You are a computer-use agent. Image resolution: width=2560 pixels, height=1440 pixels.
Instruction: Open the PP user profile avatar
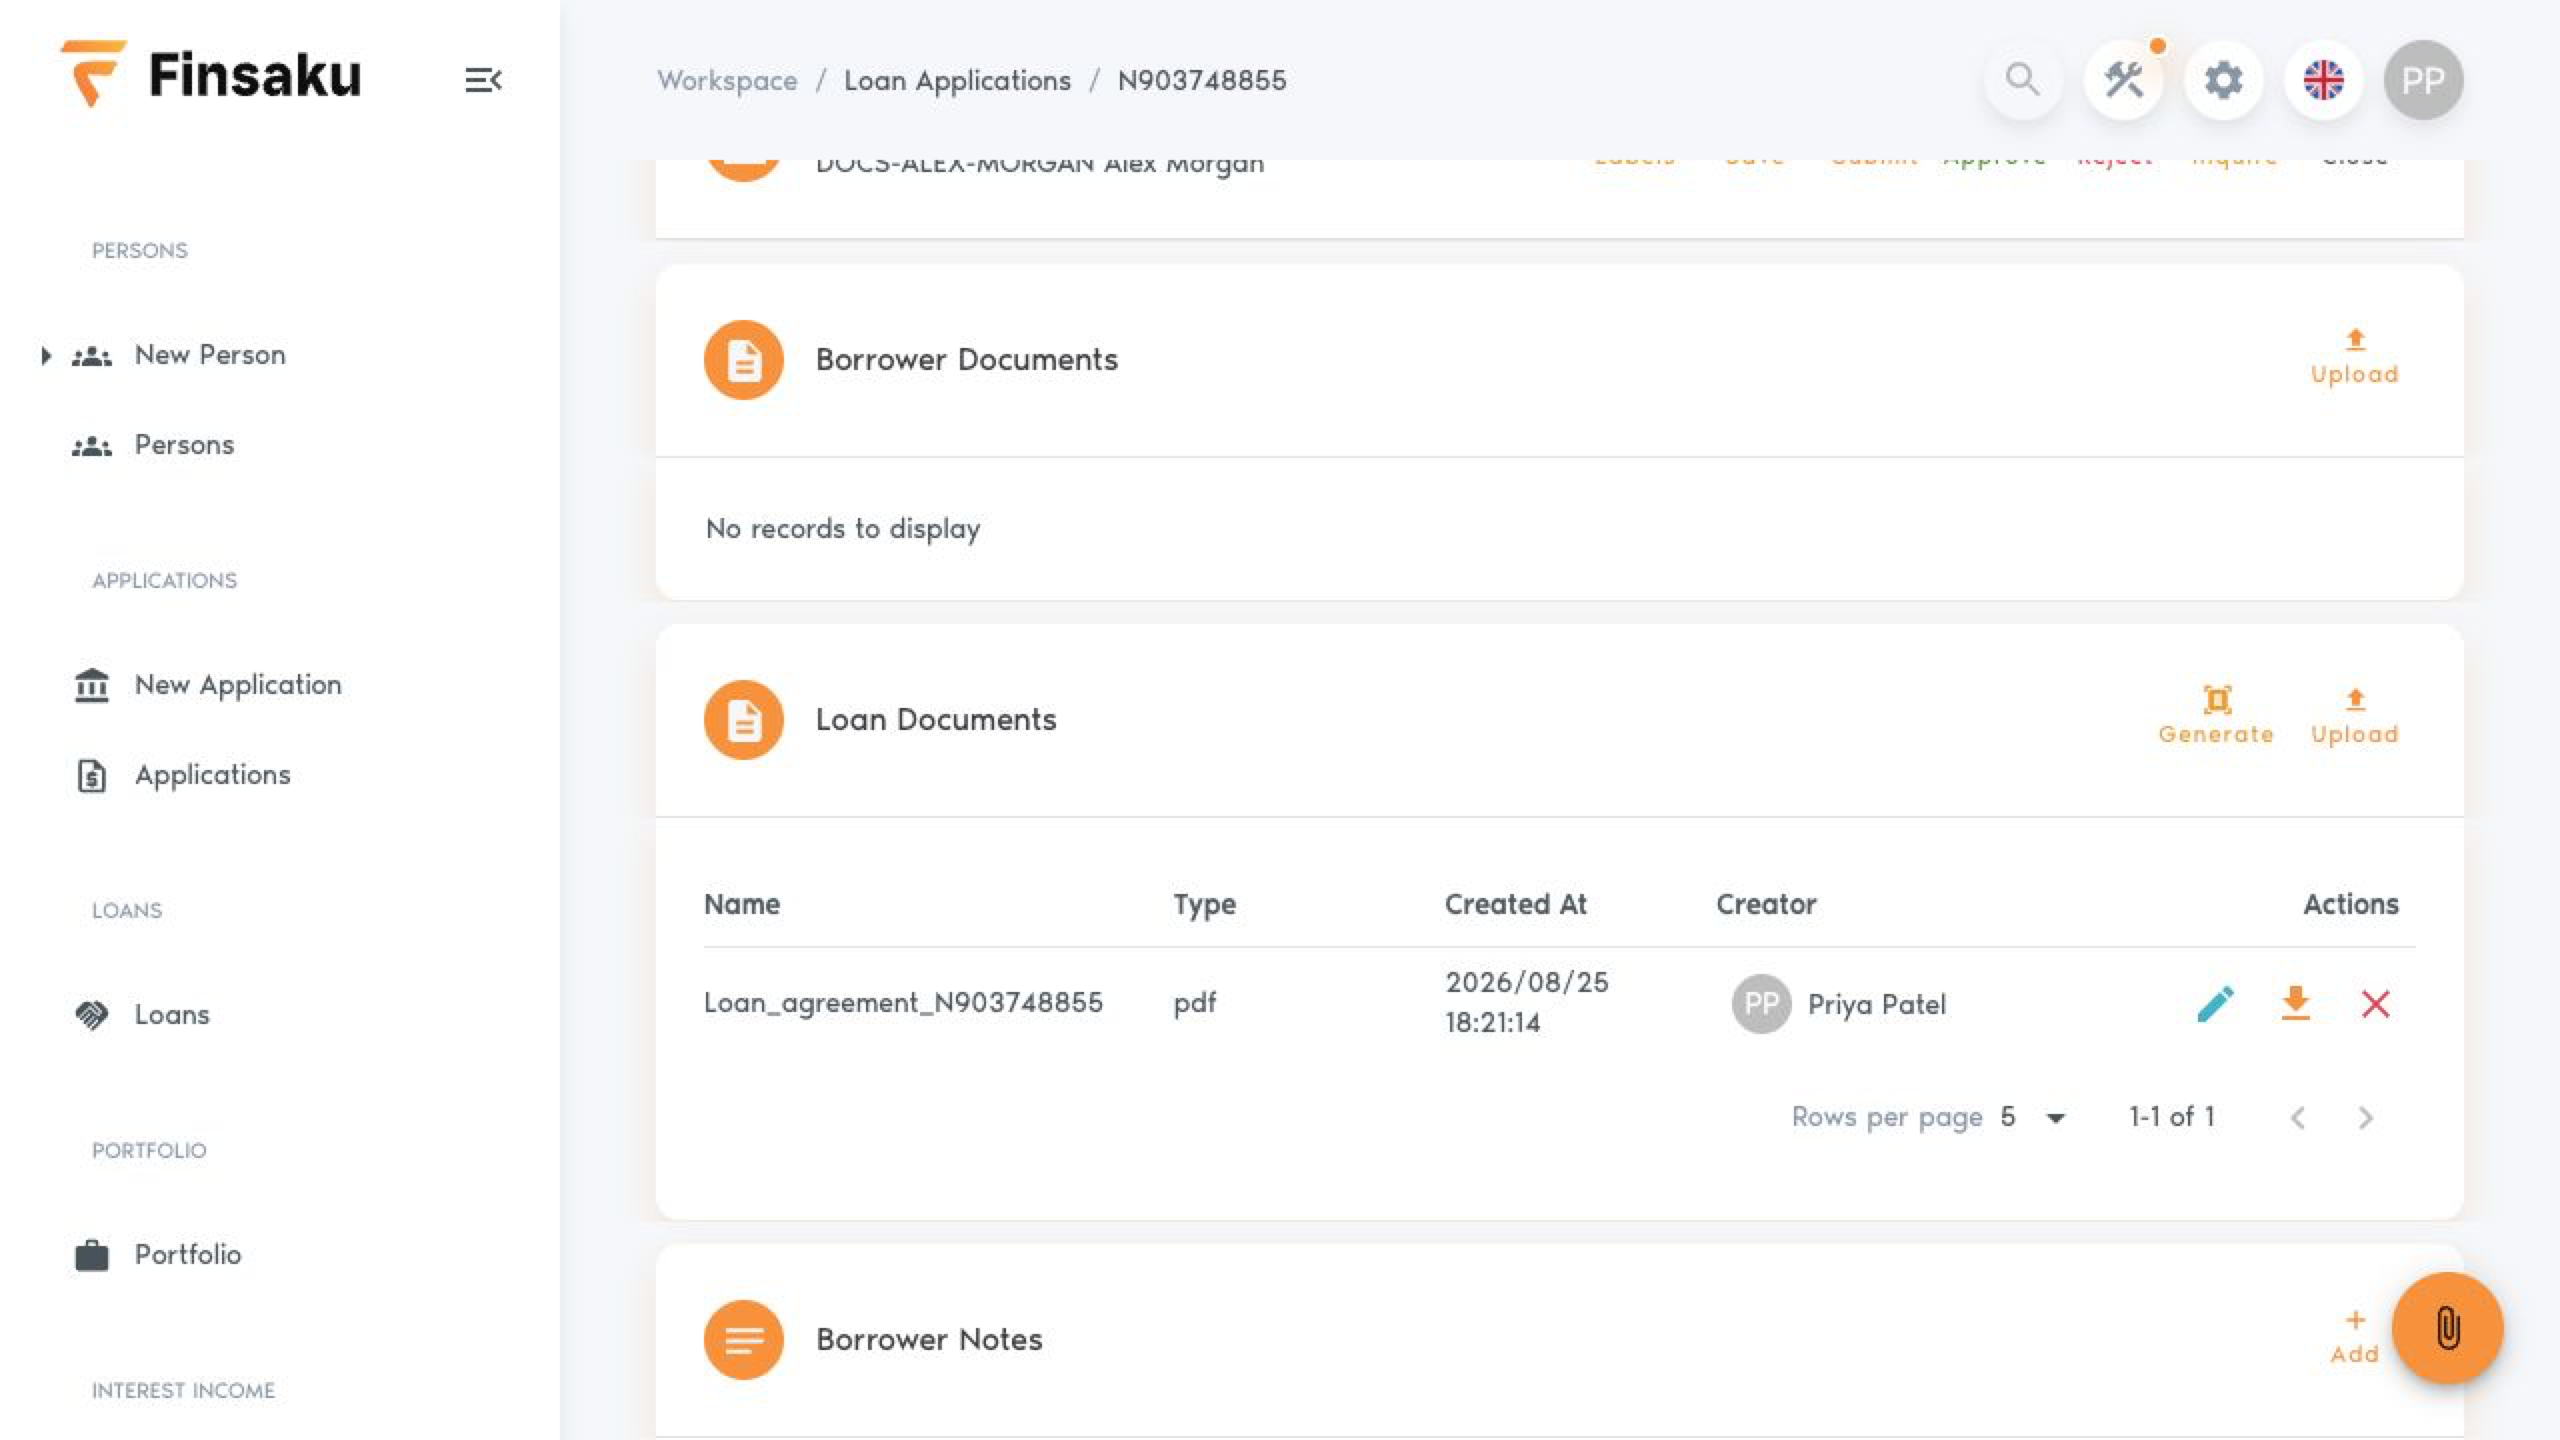(2423, 80)
